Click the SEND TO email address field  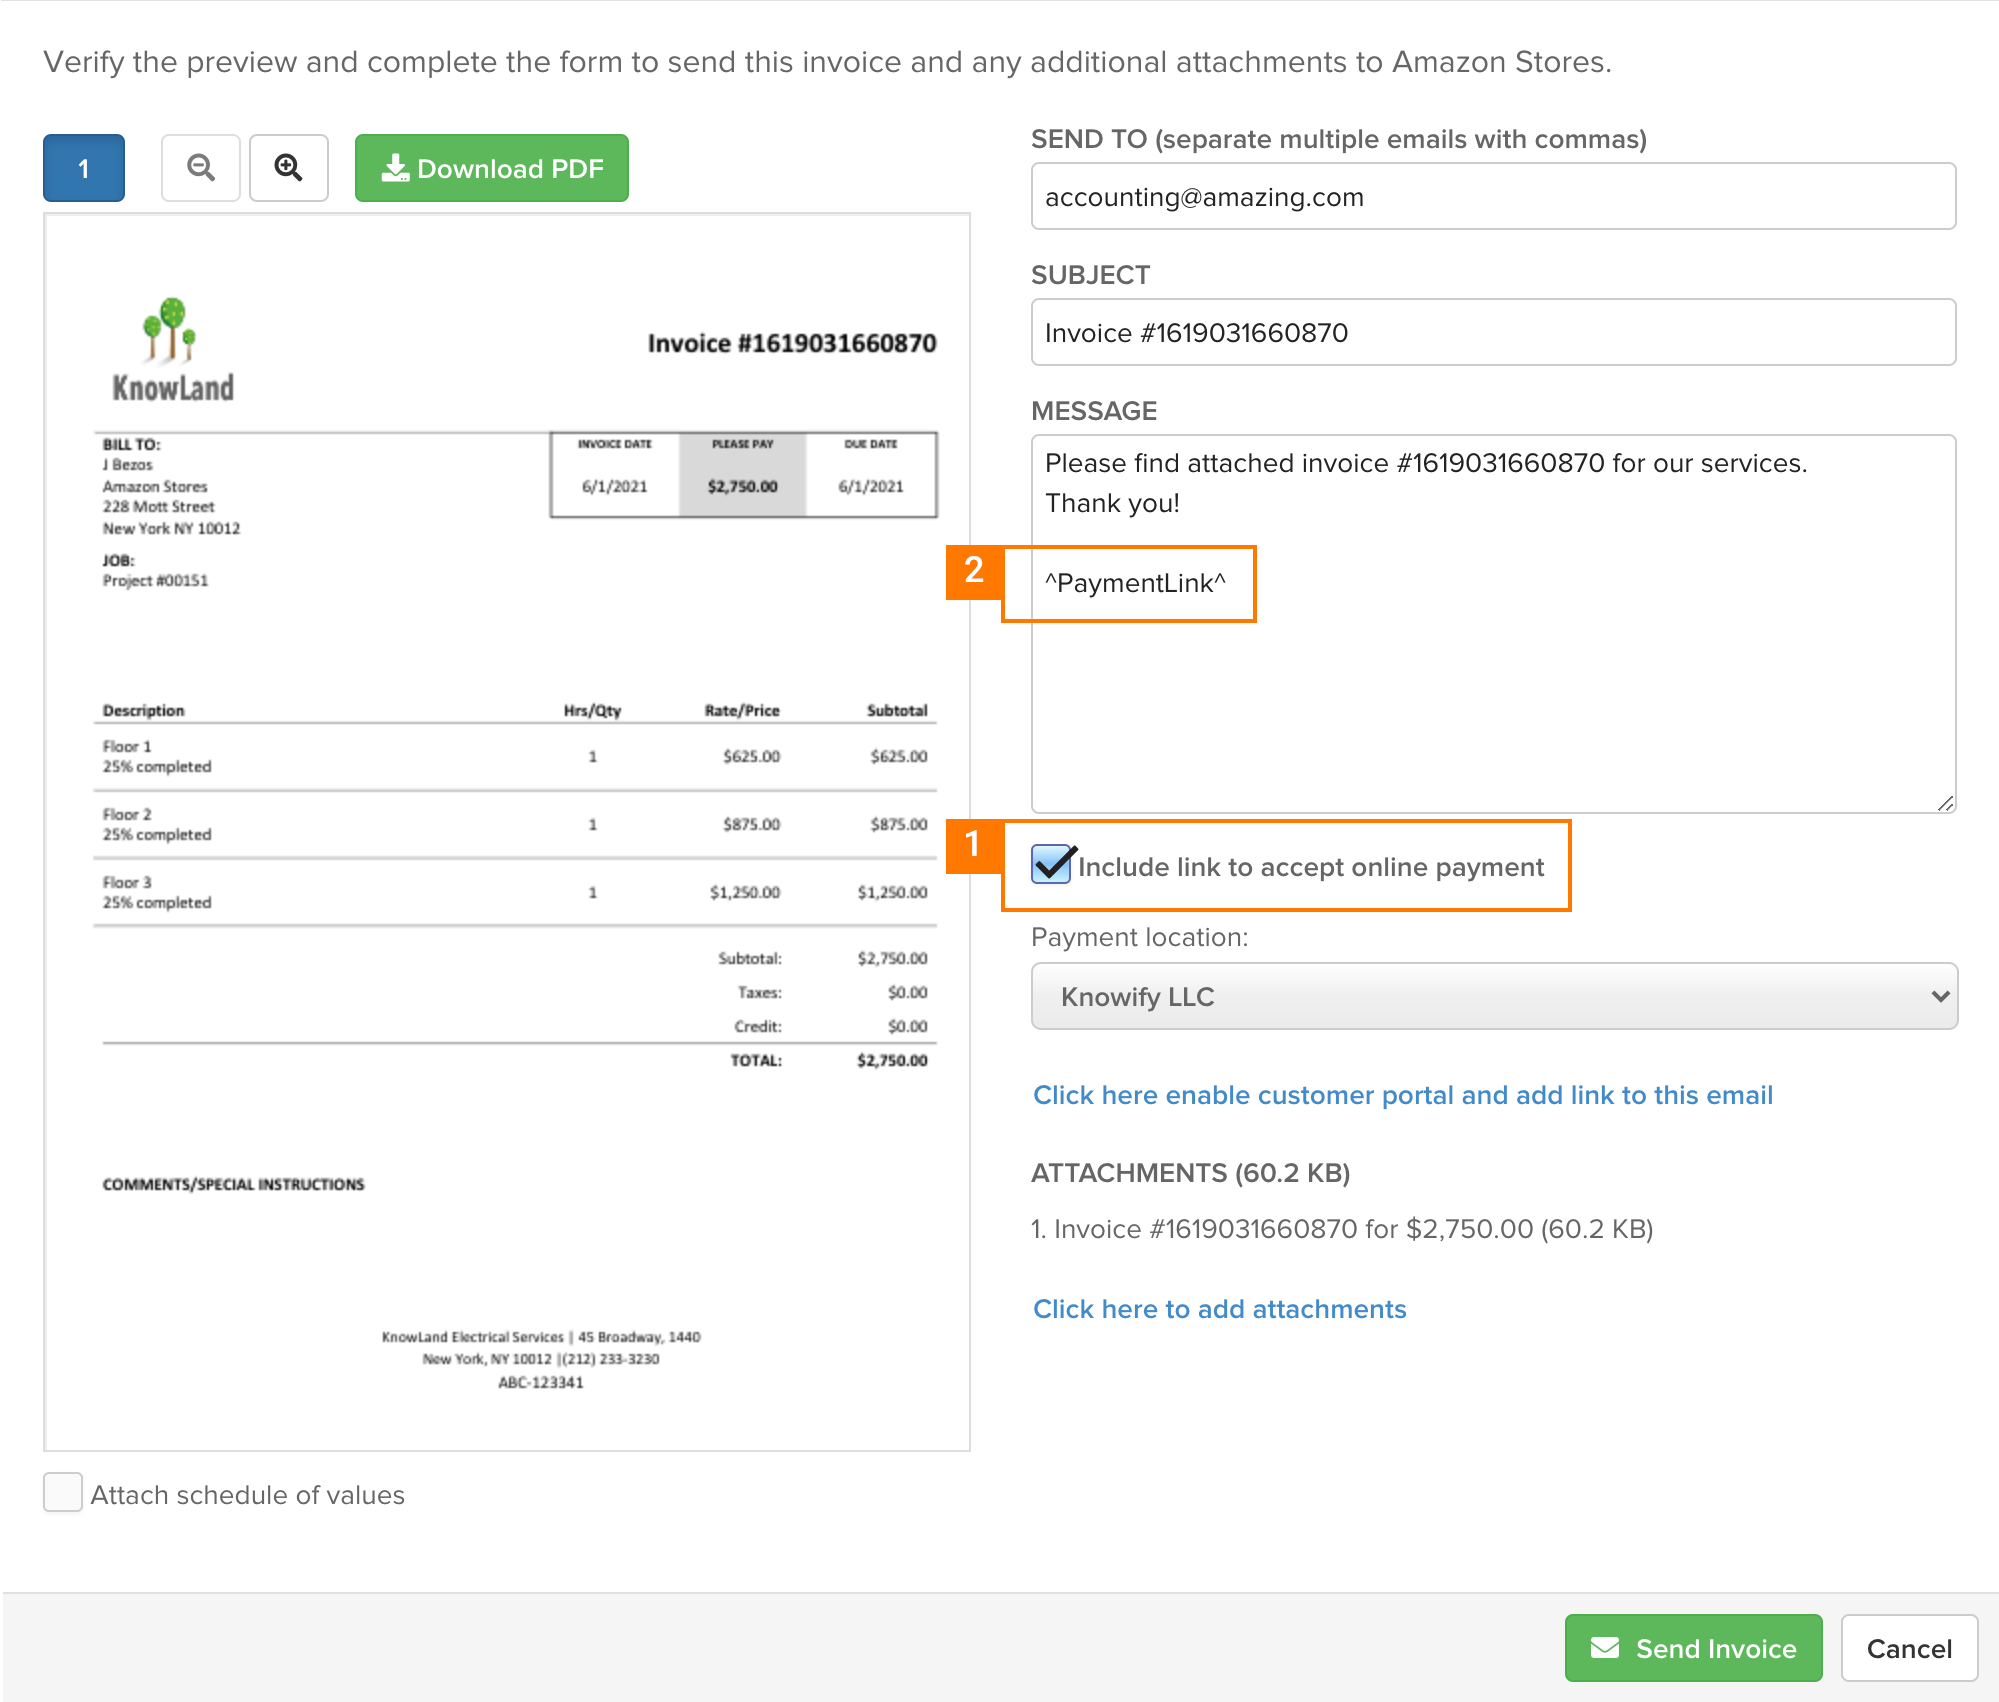pos(1493,196)
